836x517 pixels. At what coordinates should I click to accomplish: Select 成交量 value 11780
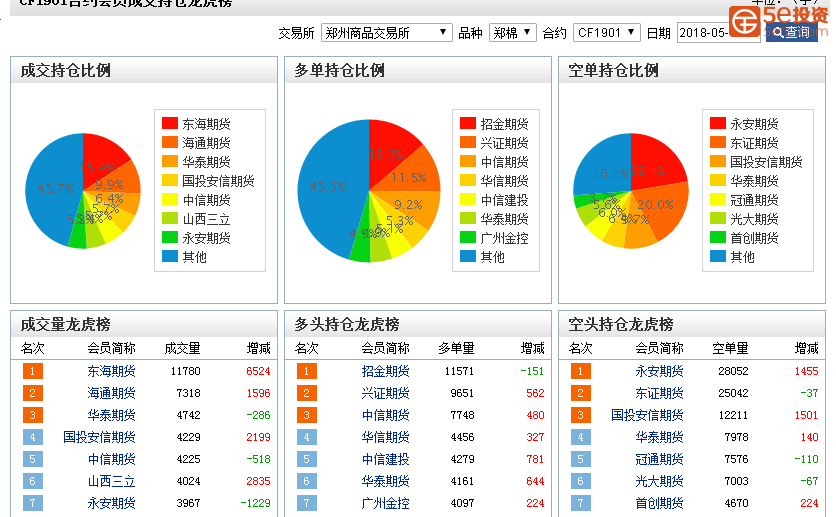click(186, 371)
